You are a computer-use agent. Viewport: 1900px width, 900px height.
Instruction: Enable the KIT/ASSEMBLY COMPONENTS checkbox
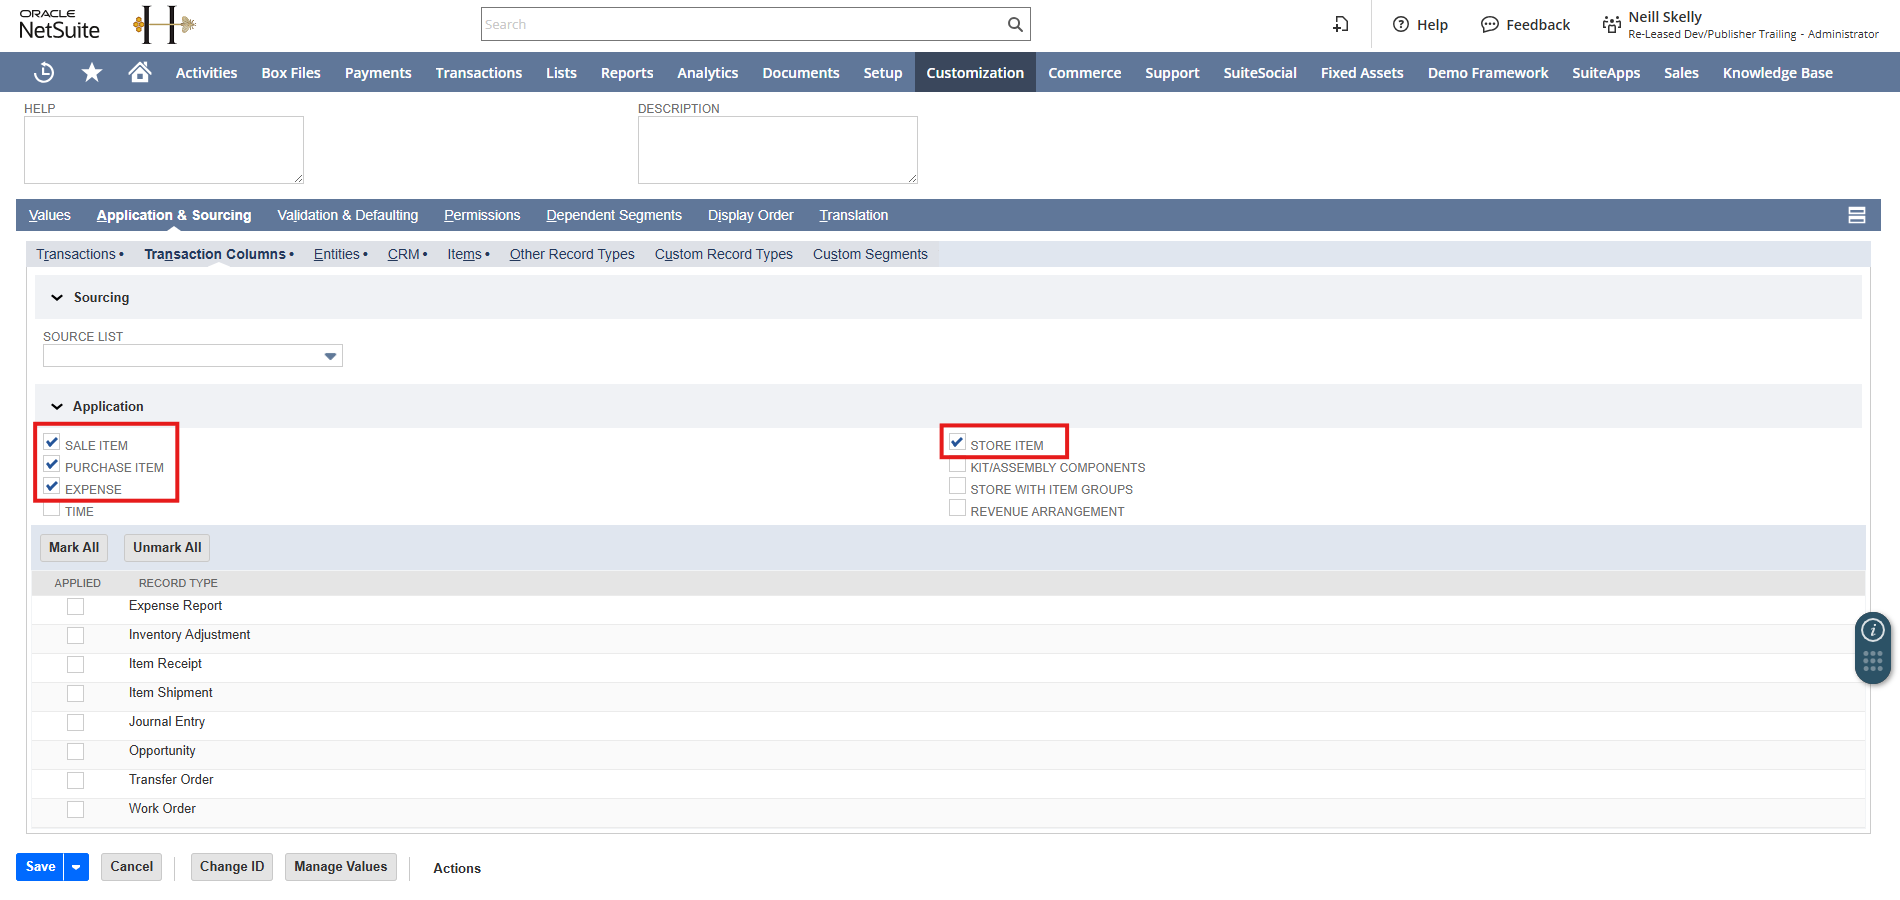click(x=957, y=465)
